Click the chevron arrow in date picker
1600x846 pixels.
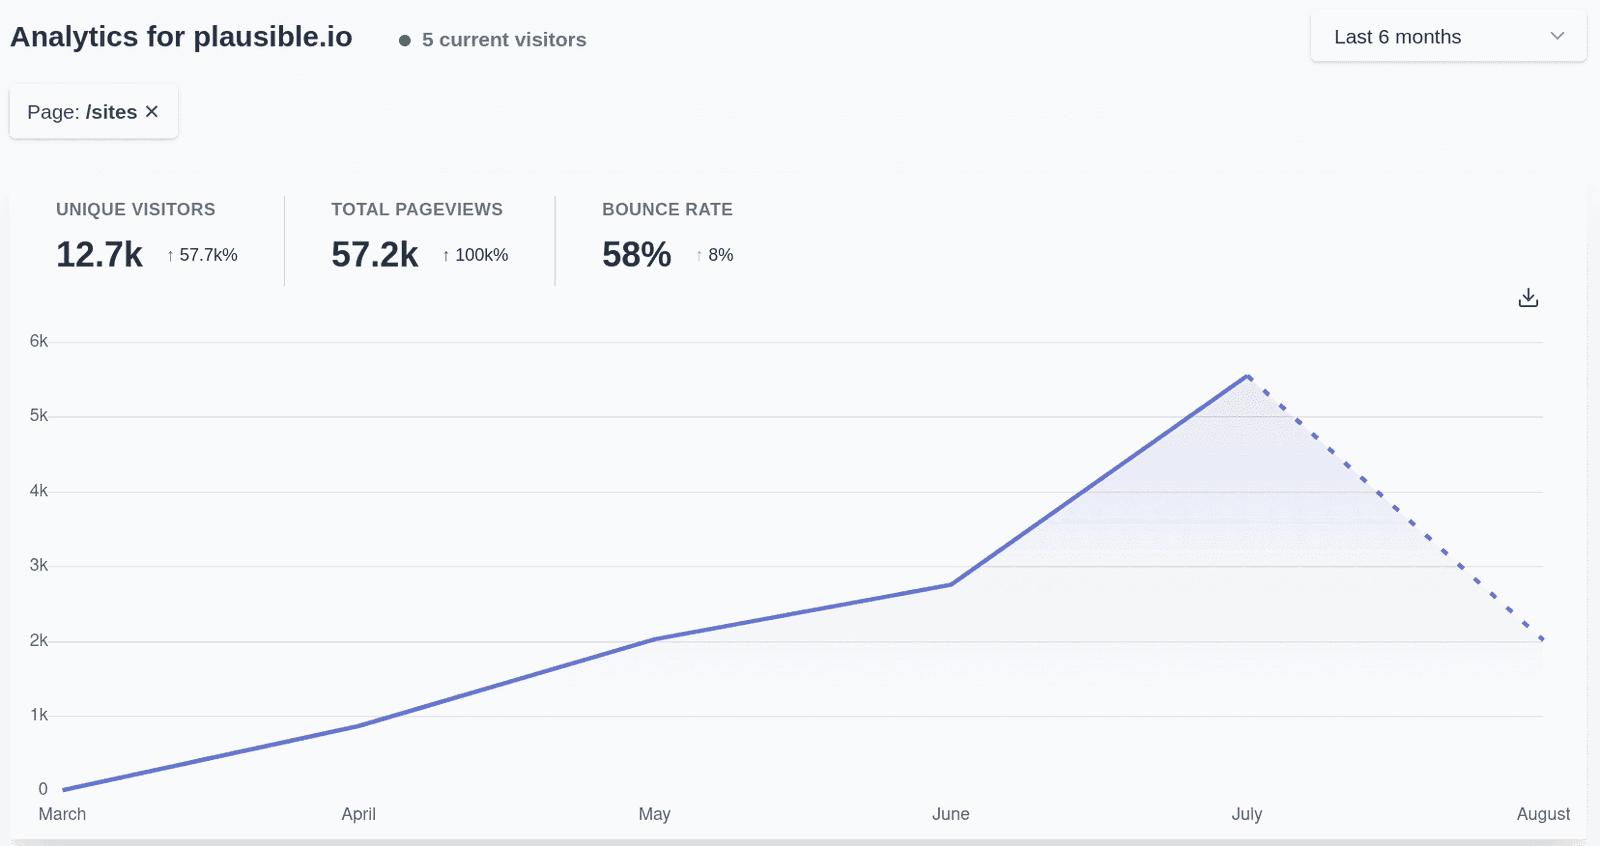point(1557,37)
